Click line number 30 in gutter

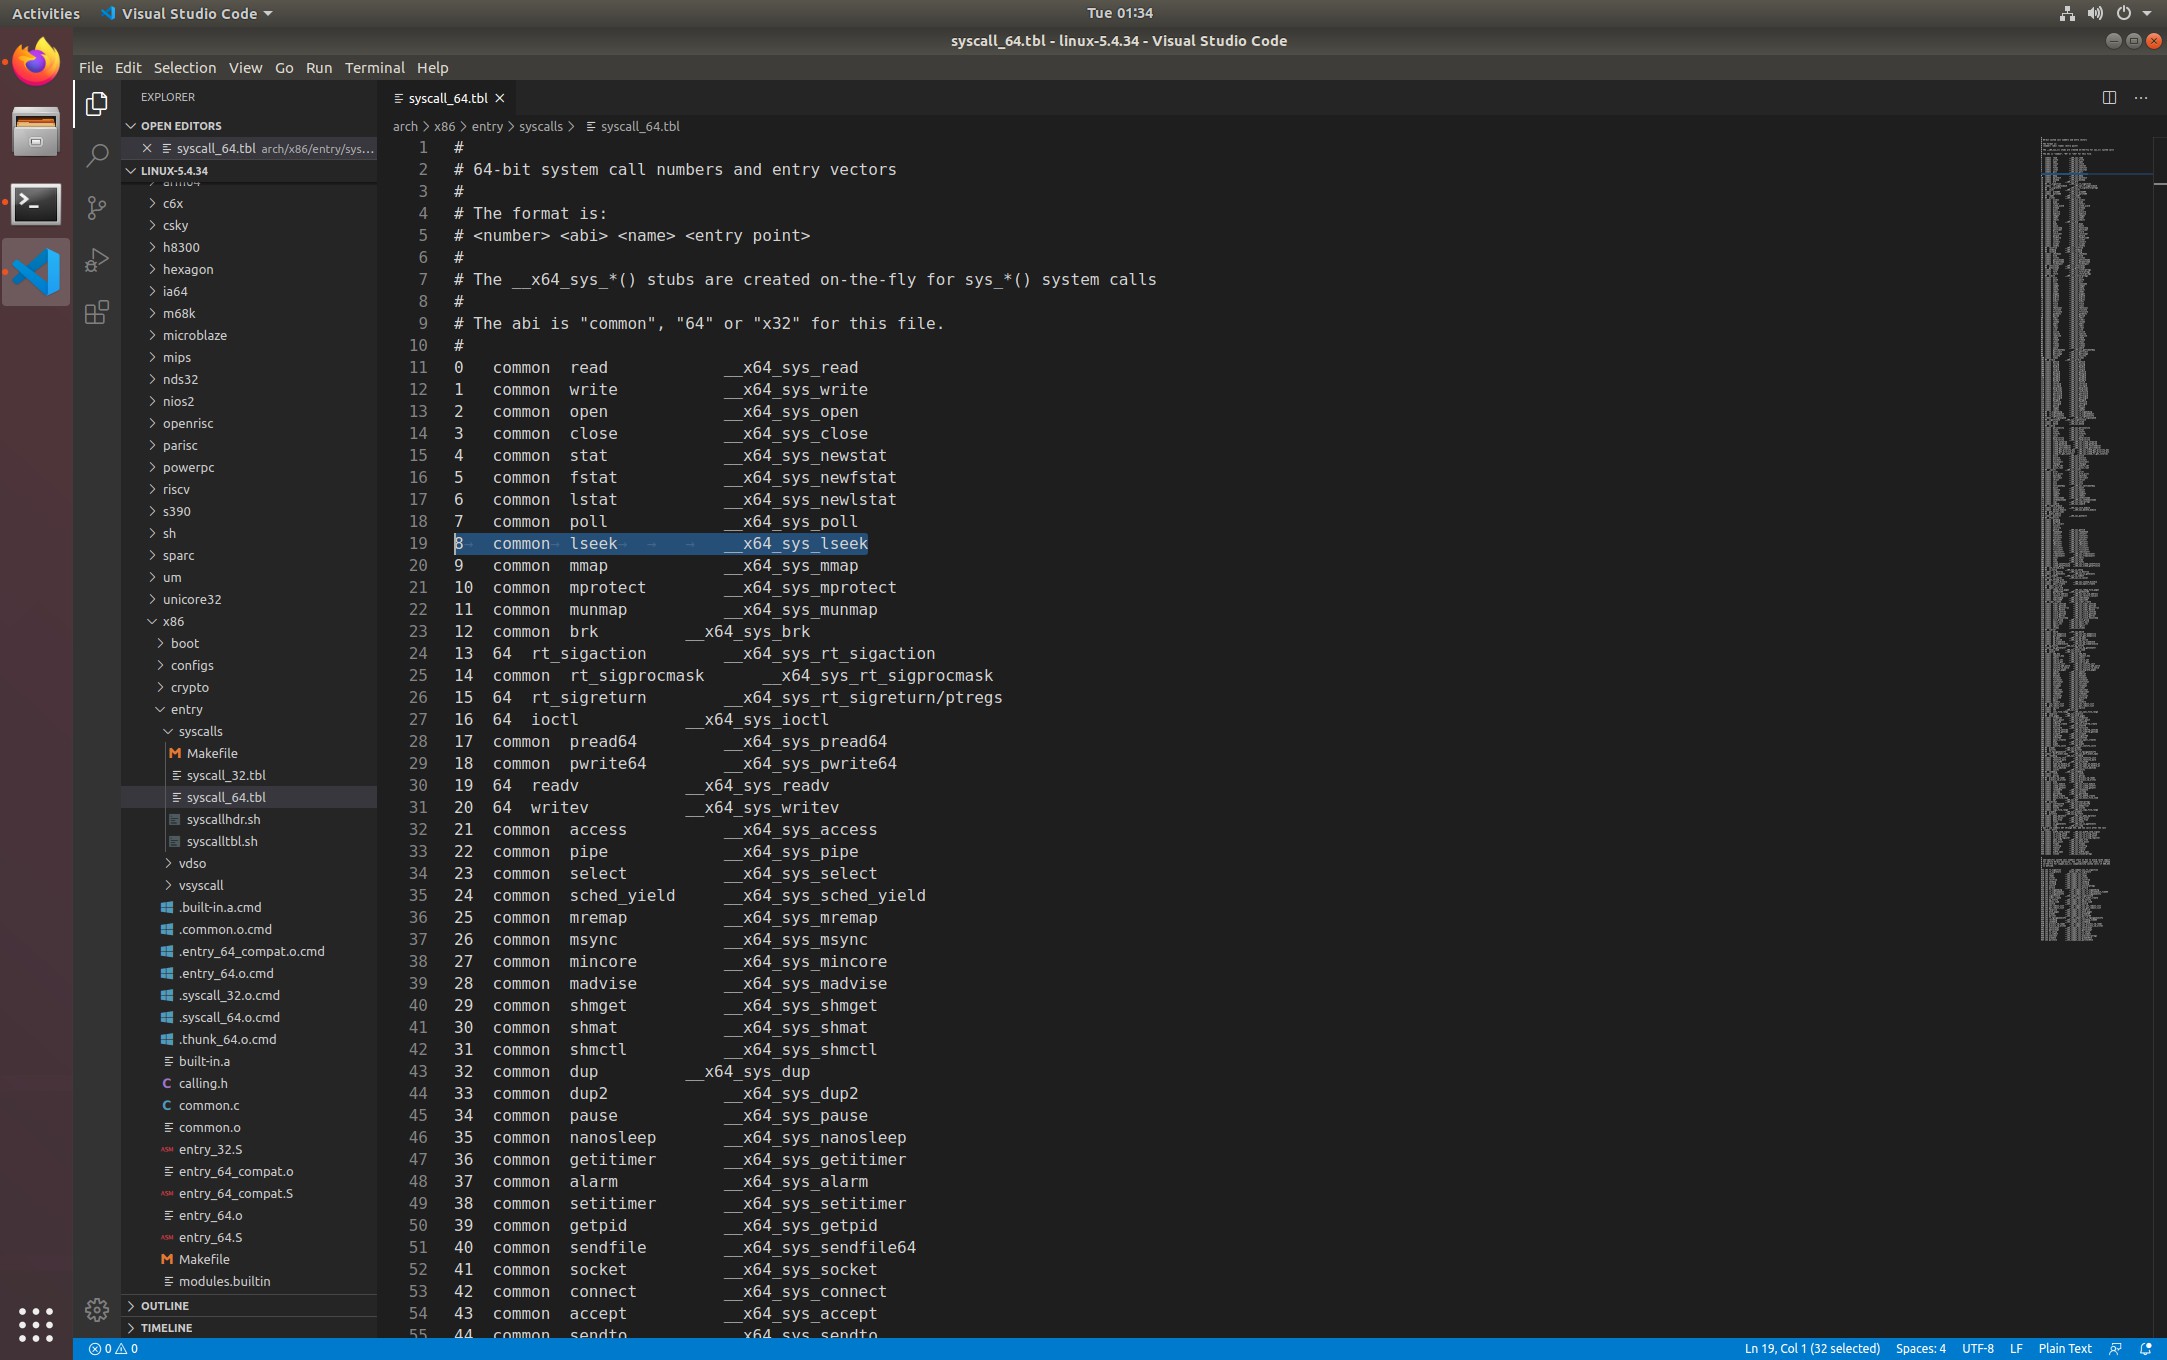pos(418,786)
